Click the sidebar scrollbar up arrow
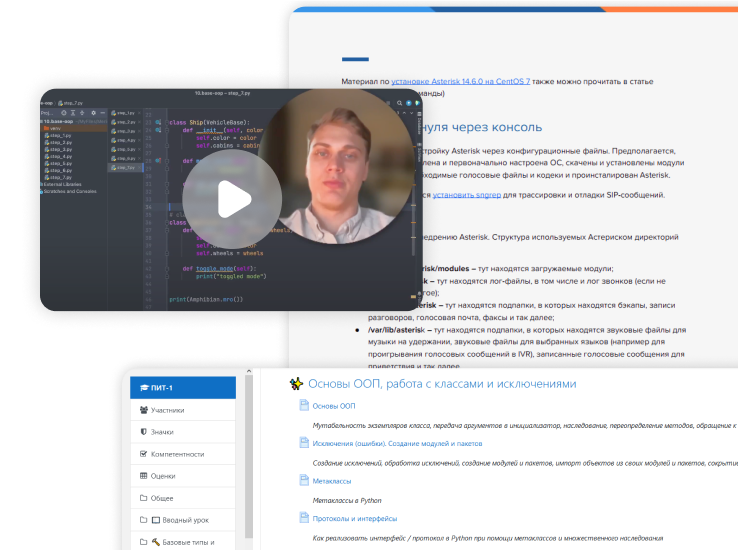The height and width of the screenshot is (550, 738). [249, 371]
